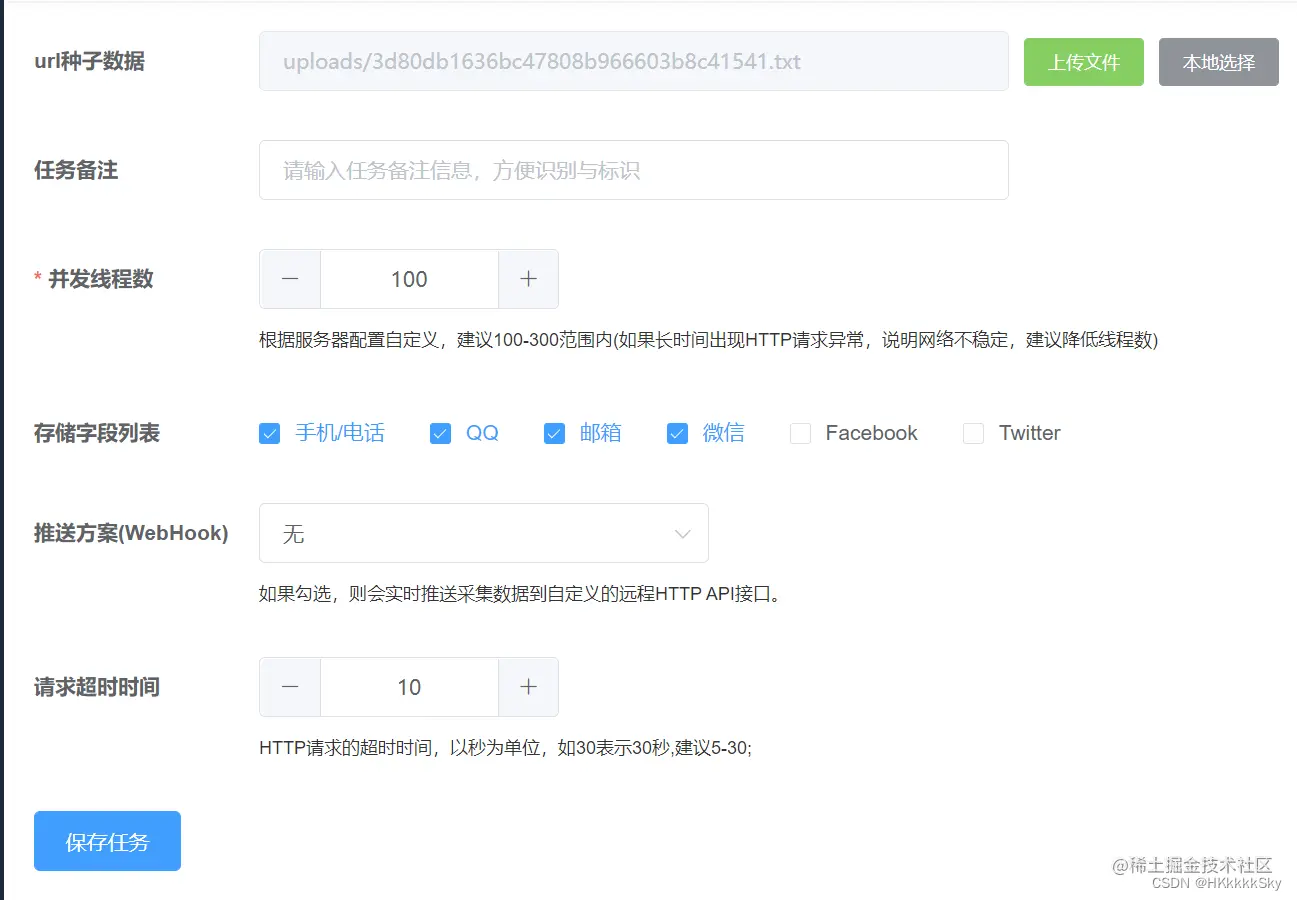Viewport: 1297px width, 900px height.
Task: Uncheck the QQ storage field
Action: [x=439, y=433]
